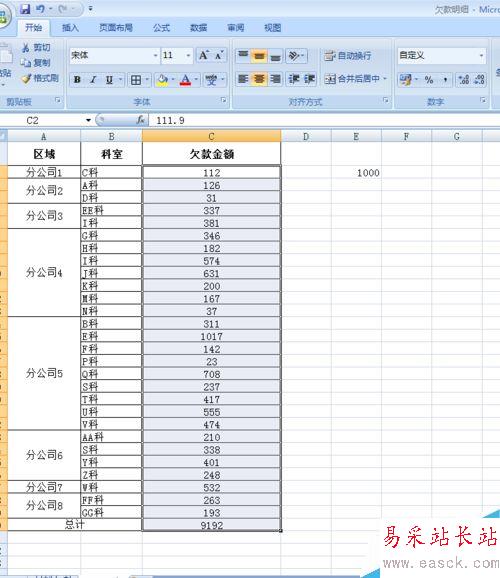This screenshot has width=500, height=578.
Task: Click the Borders icon
Action: pyautogui.click(x=136, y=80)
